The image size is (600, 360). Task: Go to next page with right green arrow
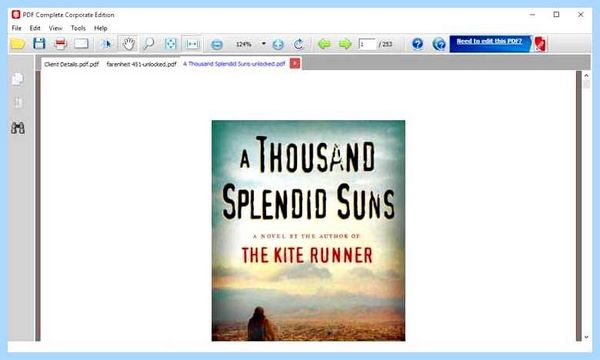pyautogui.click(x=345, y=44)
